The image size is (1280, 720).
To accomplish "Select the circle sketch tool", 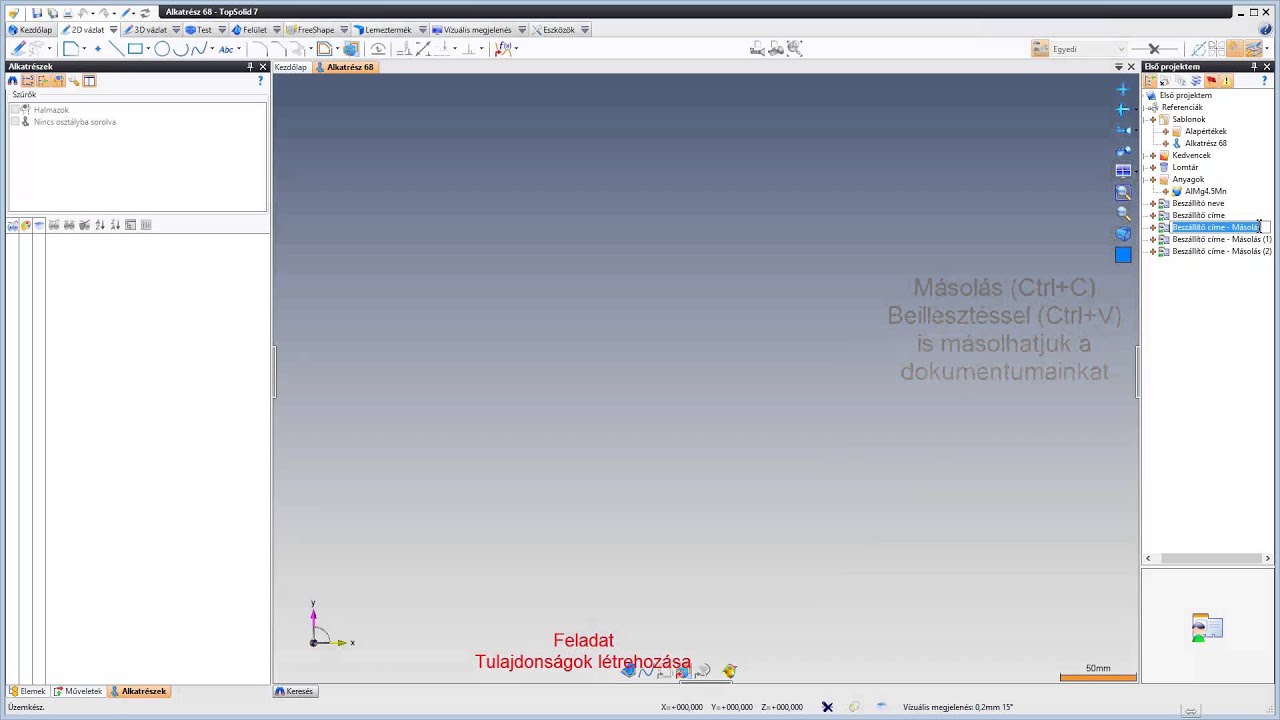I will 161,49.
